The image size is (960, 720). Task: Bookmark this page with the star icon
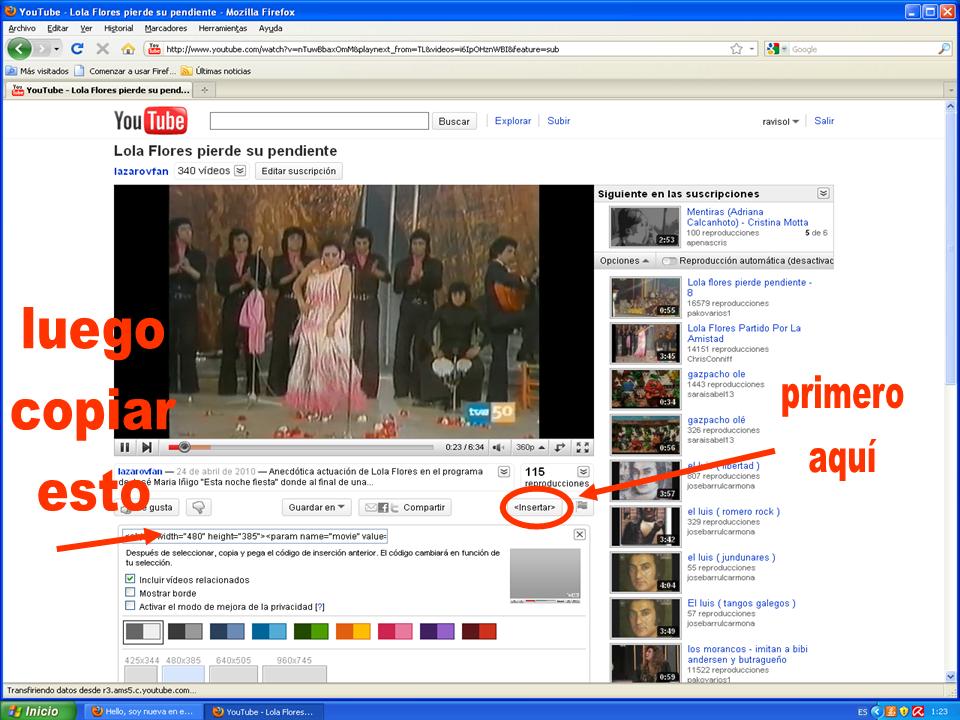point(737,49)
